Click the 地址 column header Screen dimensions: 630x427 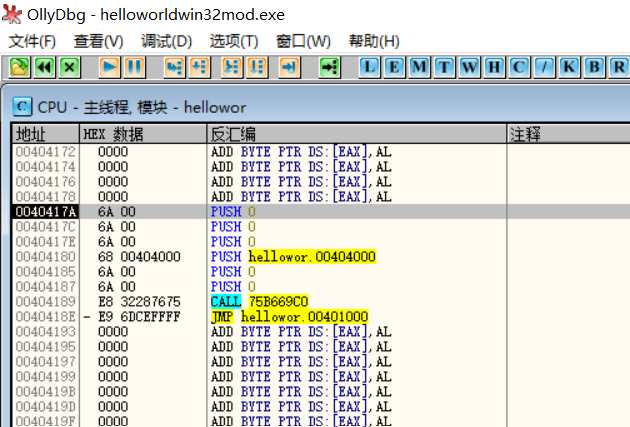click(45, 134)
